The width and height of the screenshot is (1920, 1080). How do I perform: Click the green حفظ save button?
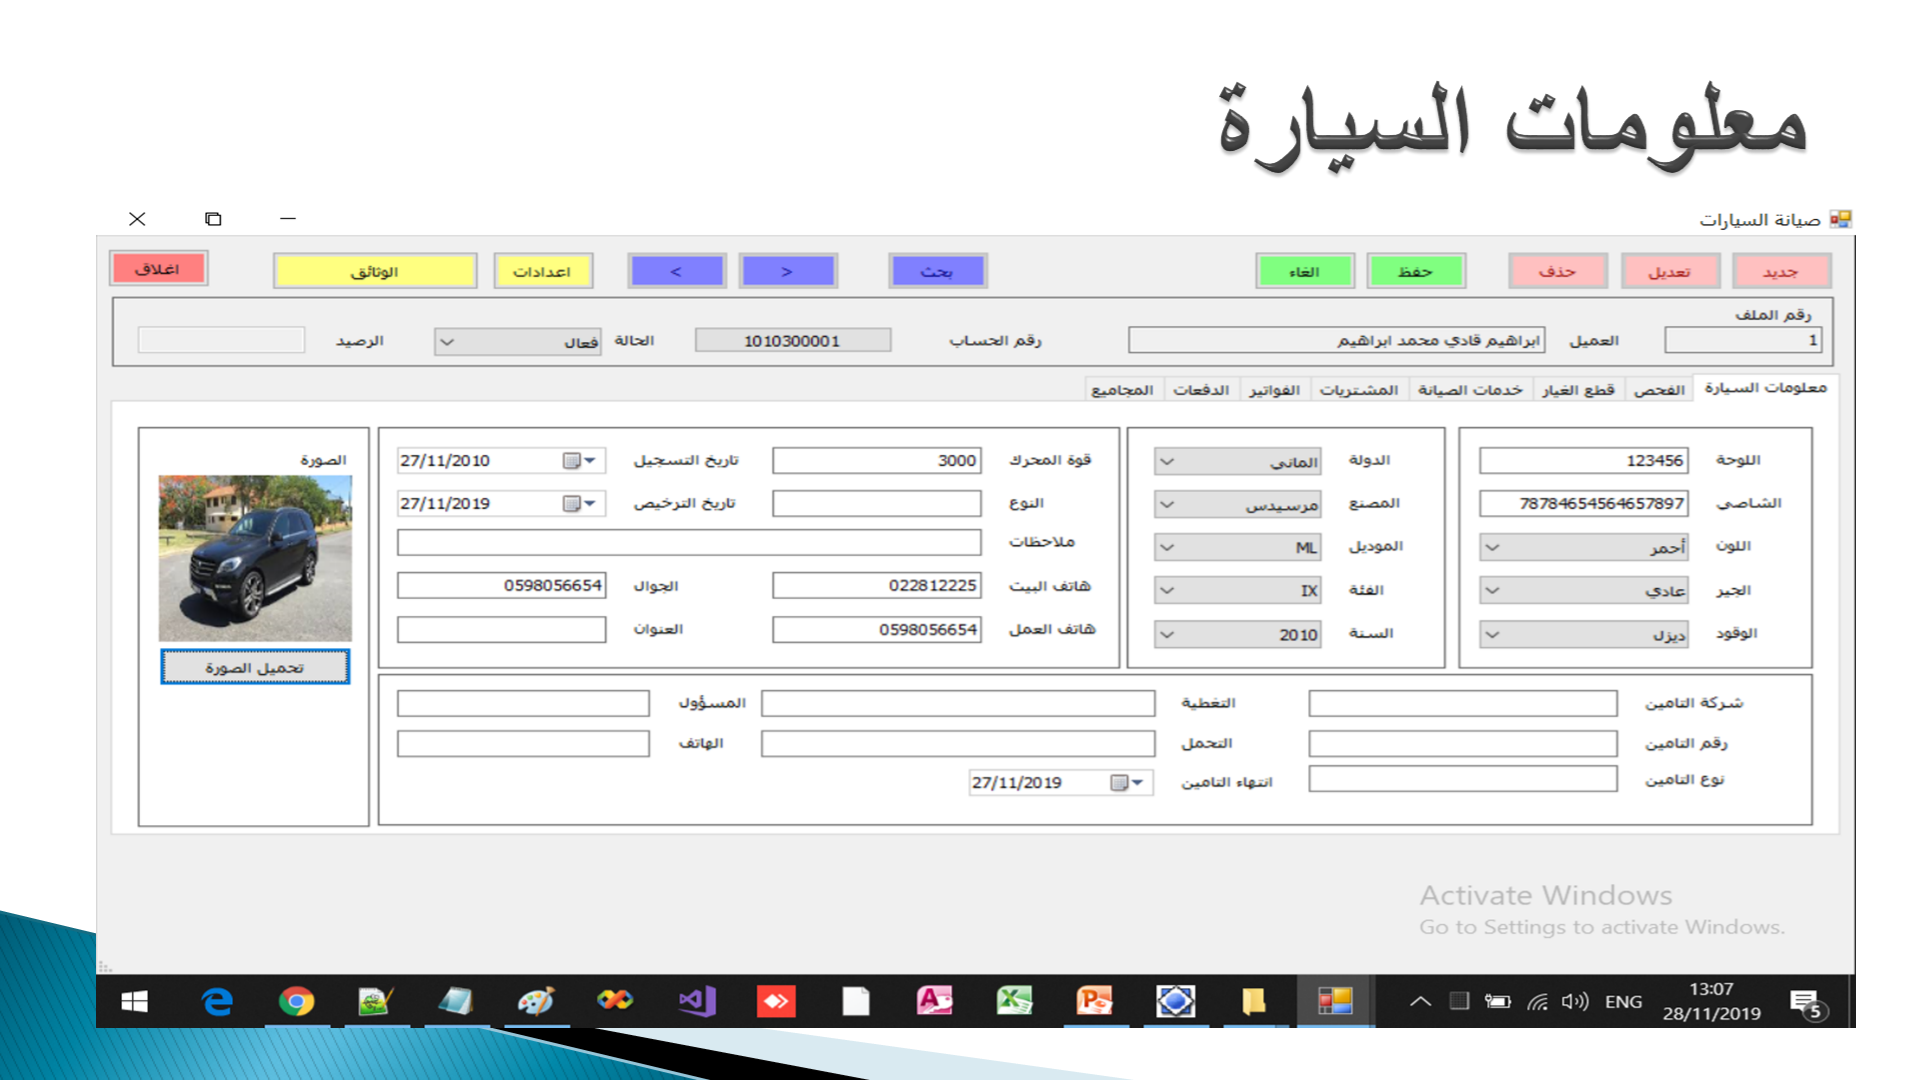coord(1415,271)
